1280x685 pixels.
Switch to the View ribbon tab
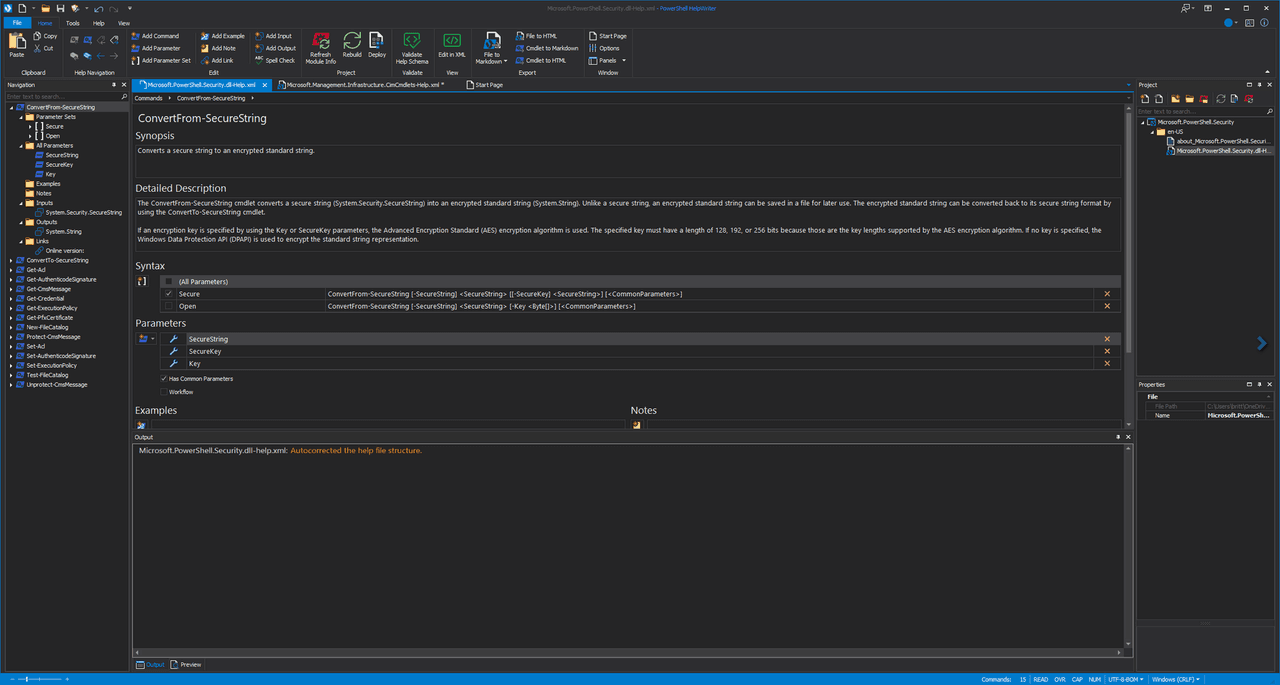coord(124,22)
